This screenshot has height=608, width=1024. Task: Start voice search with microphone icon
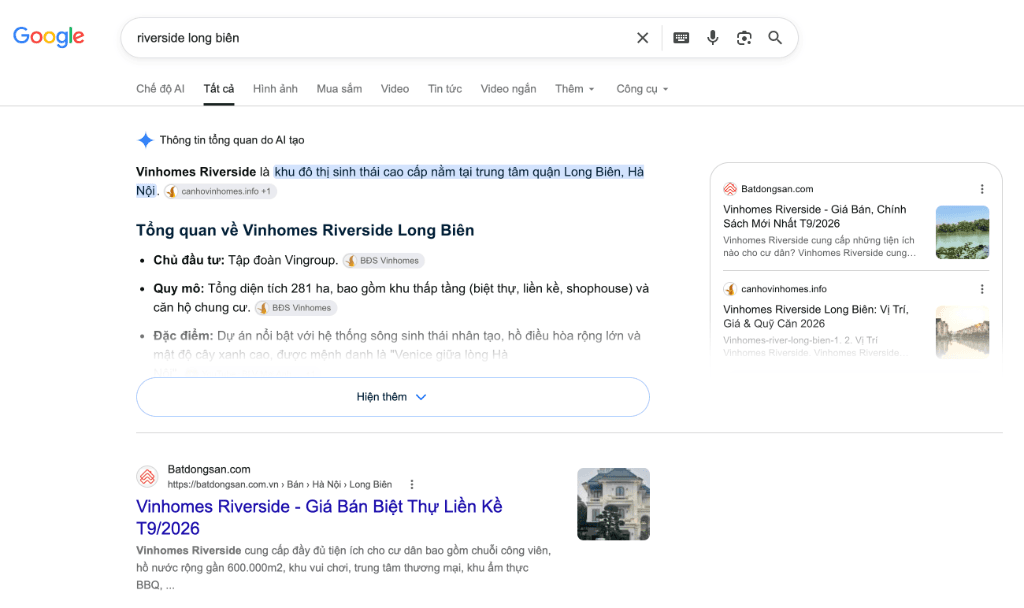[712, 38]
